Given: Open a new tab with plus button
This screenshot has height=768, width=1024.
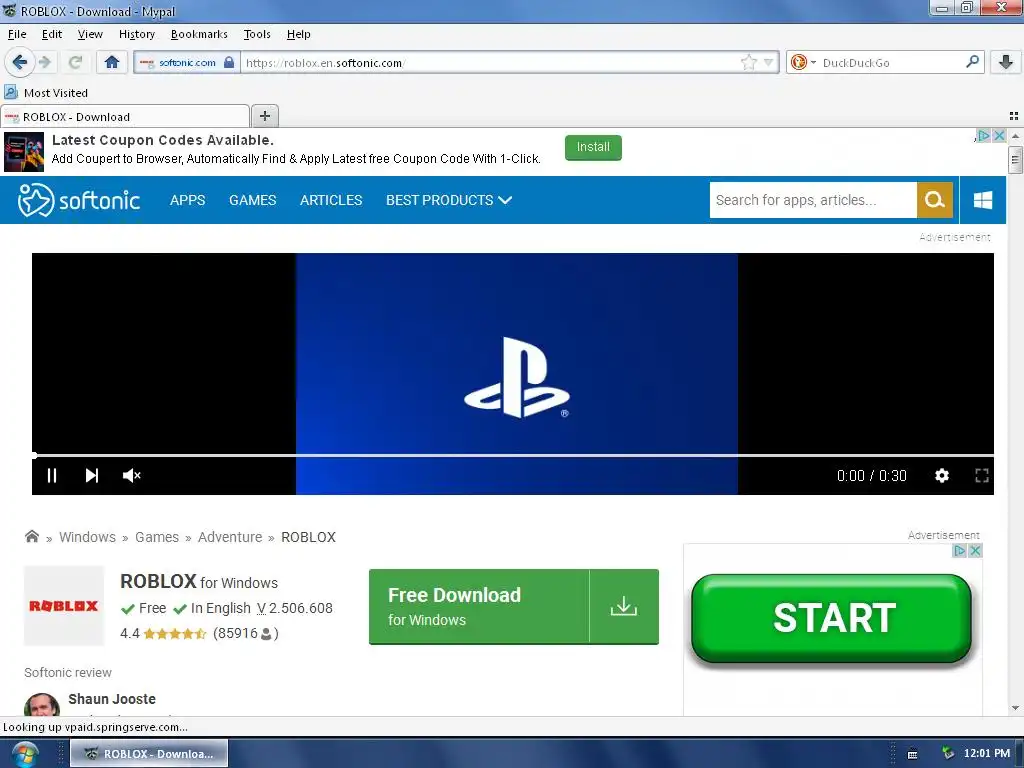Looking at the screenshot, I should click(x=264, y=116).
